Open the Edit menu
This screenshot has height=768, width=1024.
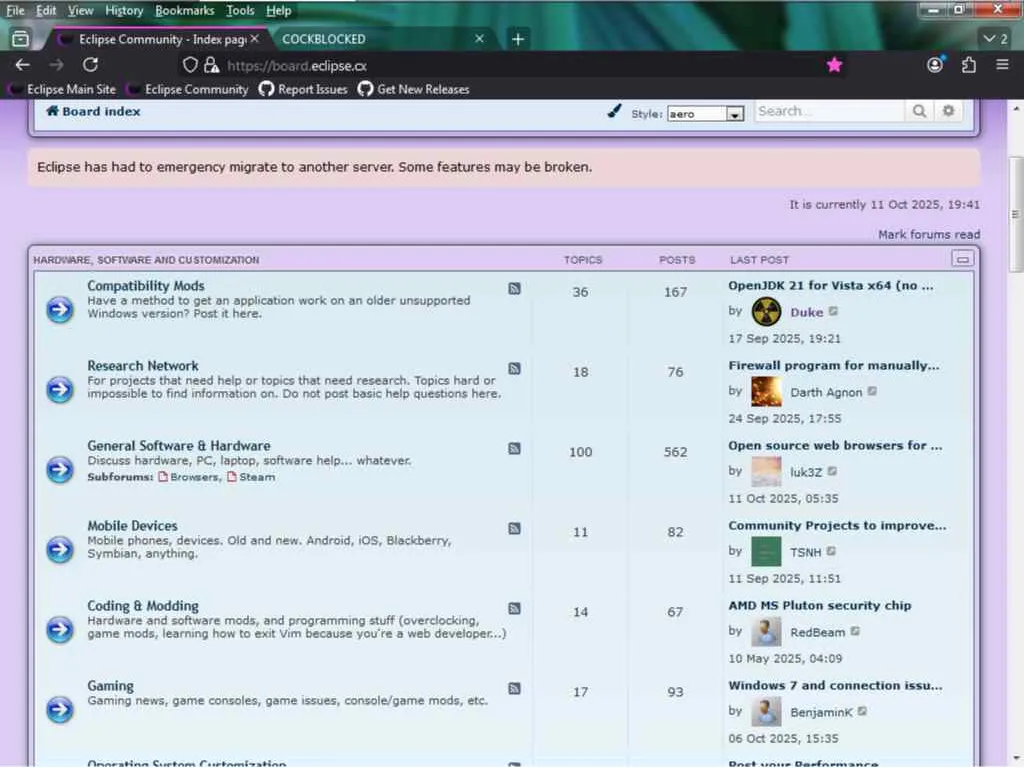click(46, 10)
